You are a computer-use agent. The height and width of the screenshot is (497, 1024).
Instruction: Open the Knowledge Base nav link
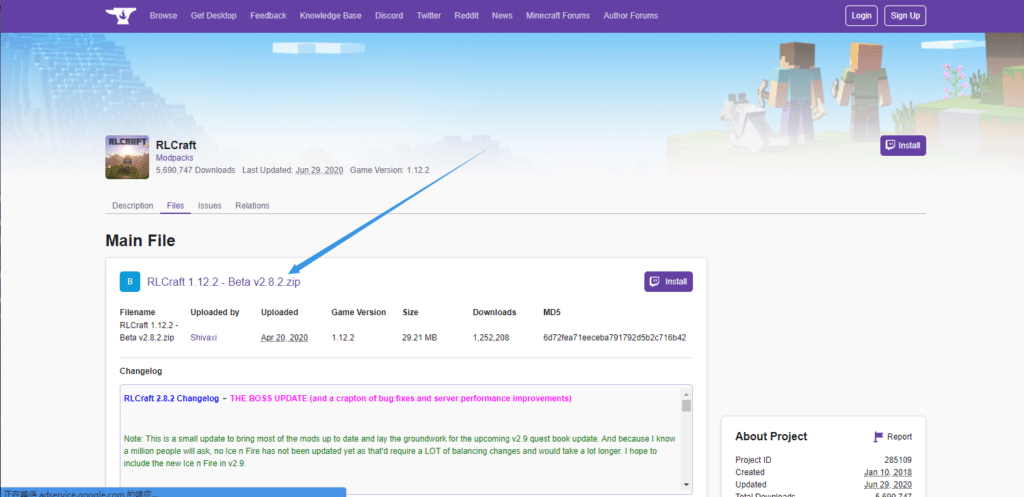pos(331,16)
